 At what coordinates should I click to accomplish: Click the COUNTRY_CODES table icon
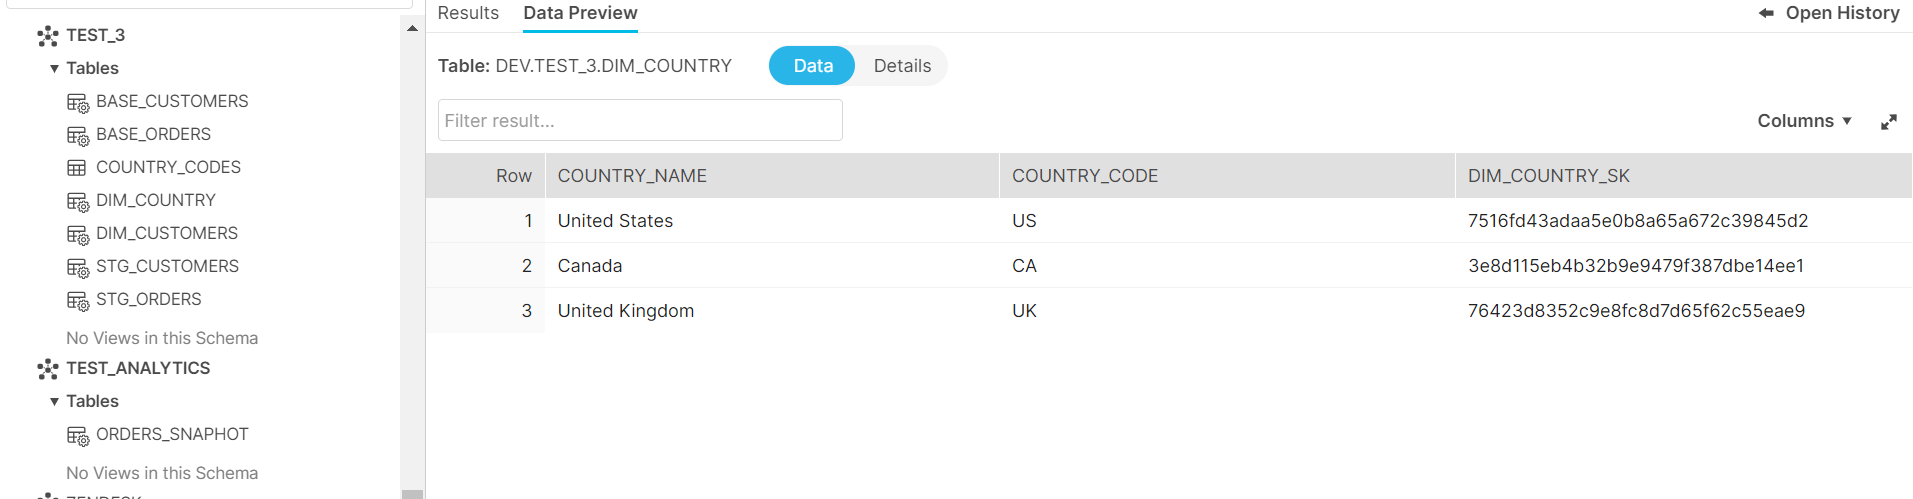77,168
